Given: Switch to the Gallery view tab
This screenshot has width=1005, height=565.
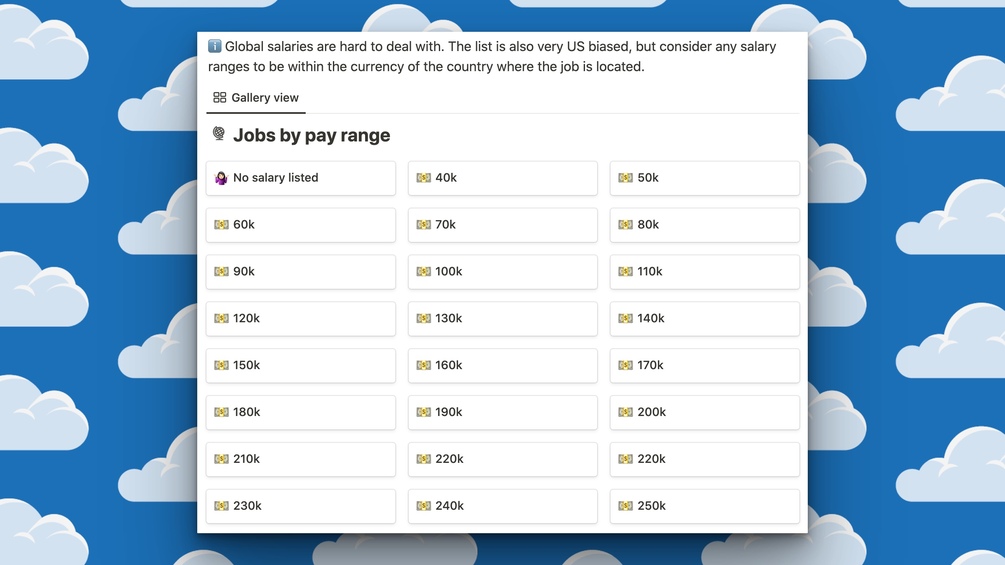Looking at the screenshot, I should (x=256, y=98).
